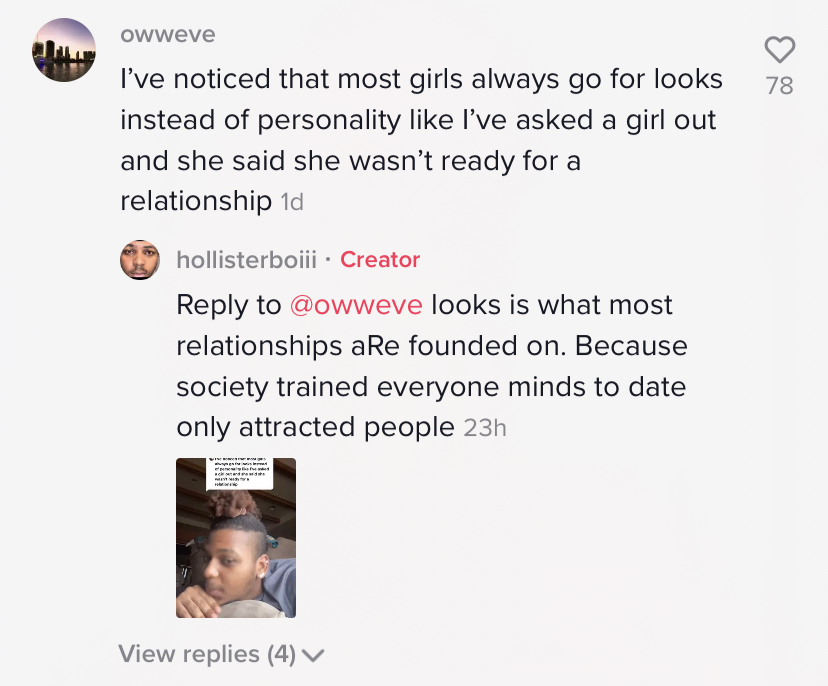Click View replies (4)
This screenshot has height=686, width=828.
pos(221,654)
